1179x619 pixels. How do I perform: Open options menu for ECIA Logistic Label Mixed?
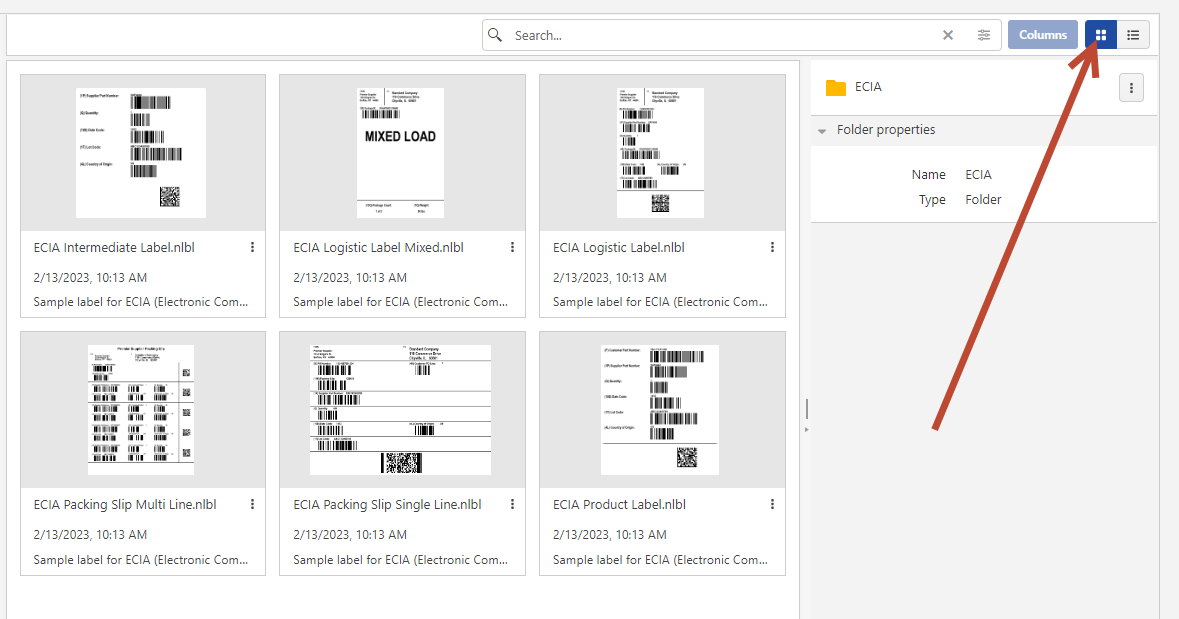[512, 247]
